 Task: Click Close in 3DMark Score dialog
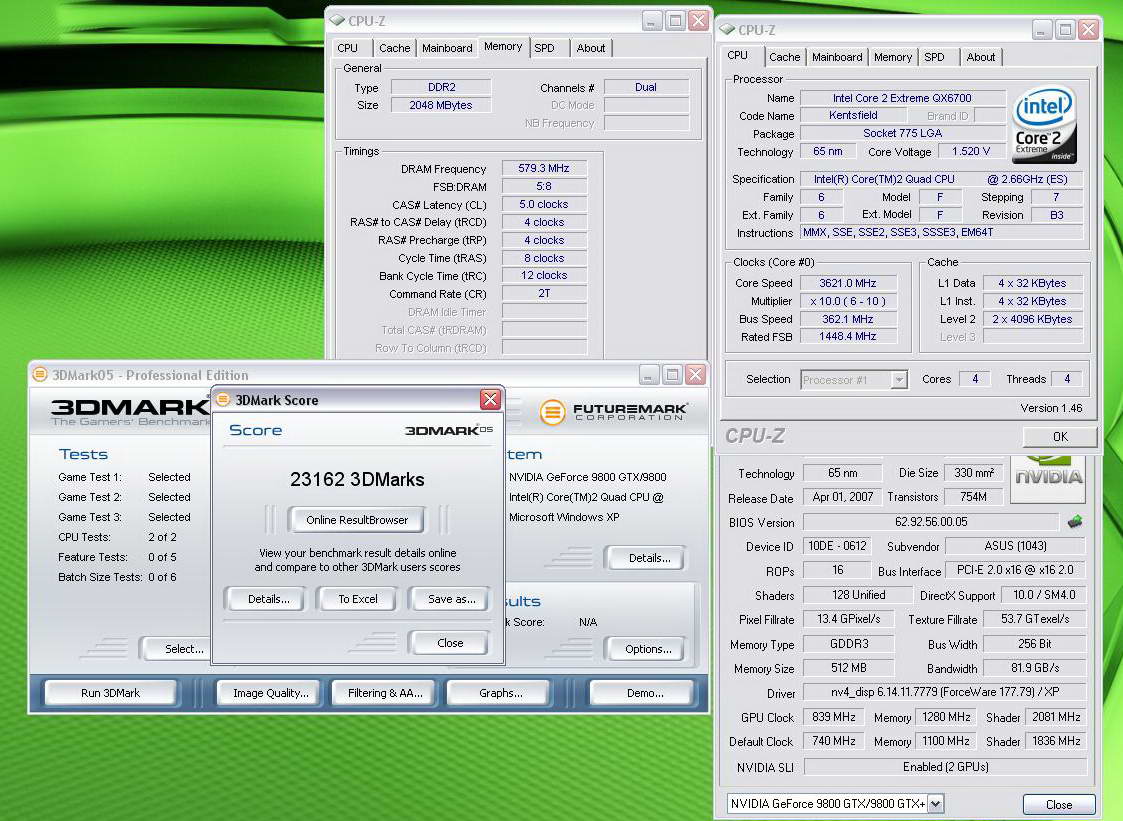(450, 643)
